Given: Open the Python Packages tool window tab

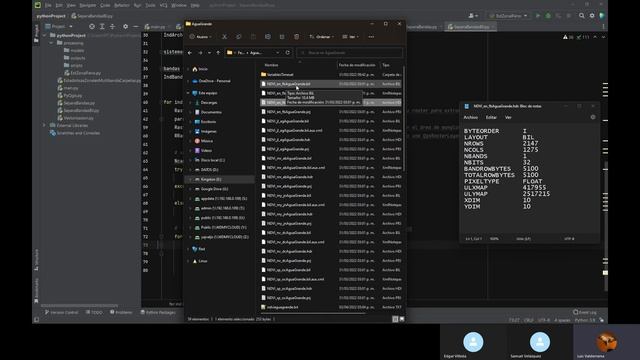Looking at the screenshot, I should 158,312.
